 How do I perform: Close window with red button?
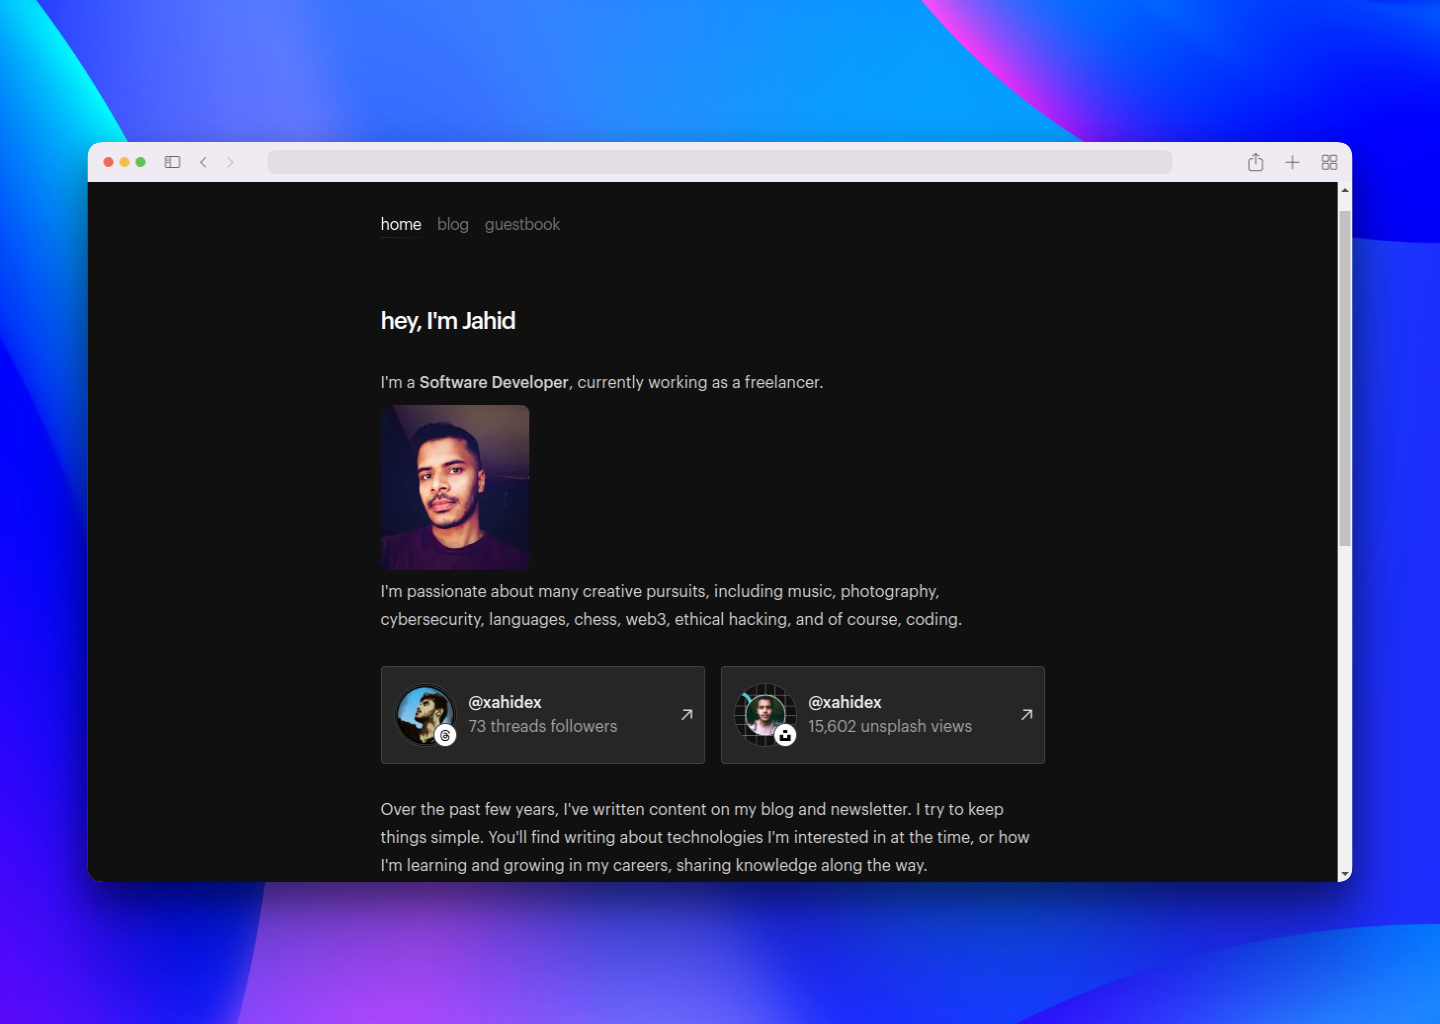[109, 162]
